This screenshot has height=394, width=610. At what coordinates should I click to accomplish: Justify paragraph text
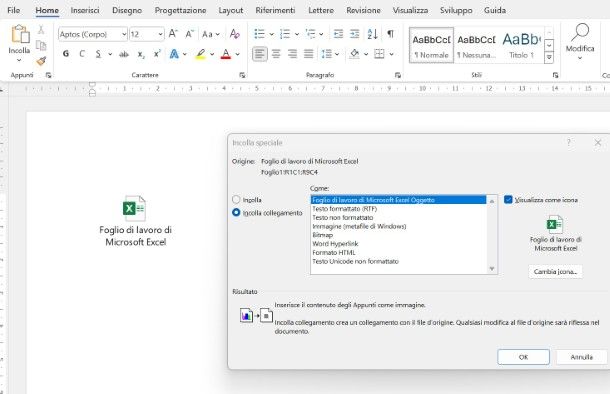point(309,54)
